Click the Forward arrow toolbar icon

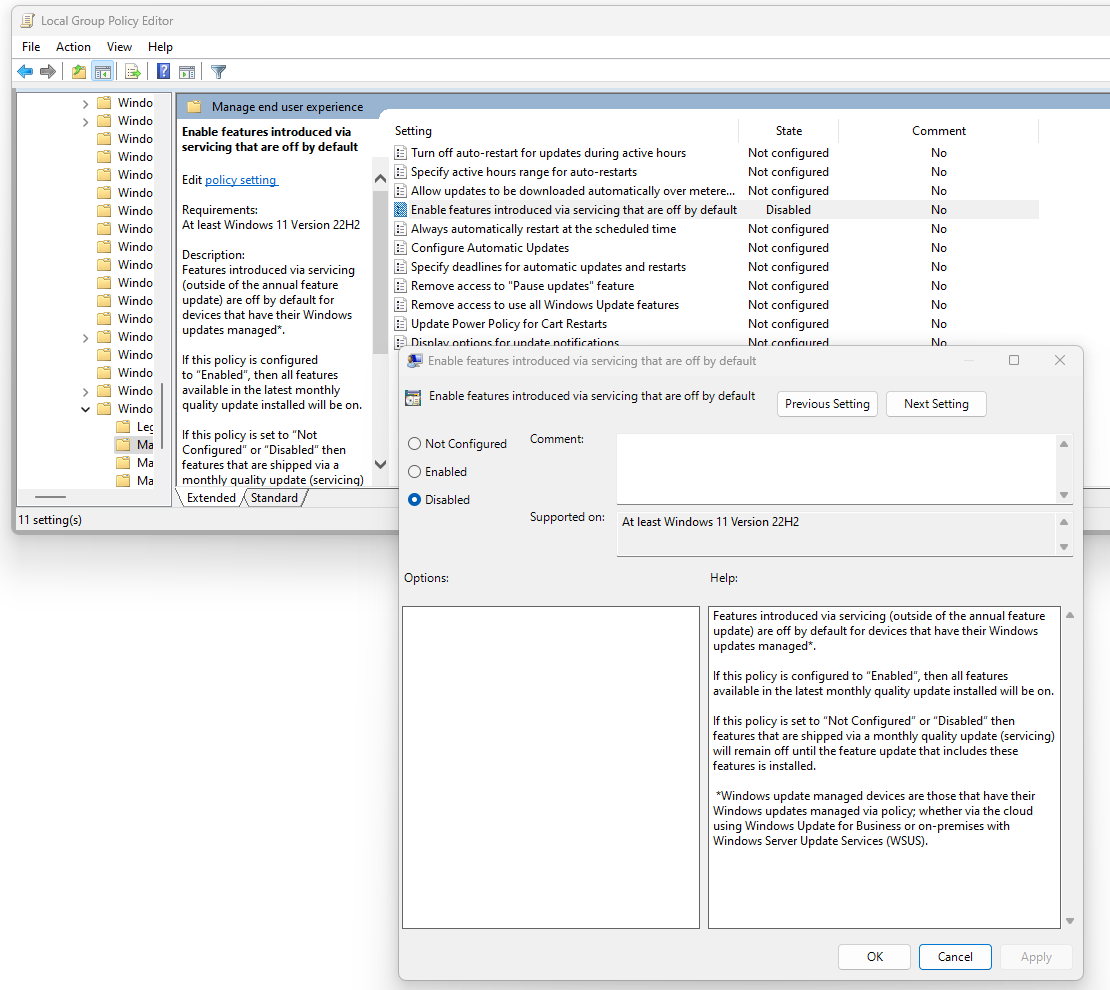pyautogui.click(x=47, y=72)
